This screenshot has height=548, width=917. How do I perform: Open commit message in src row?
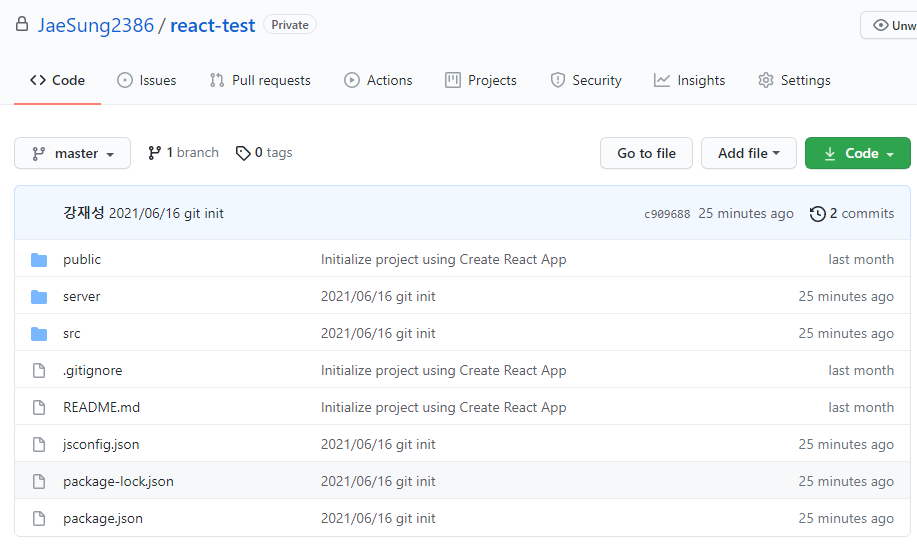pos(378,333)
